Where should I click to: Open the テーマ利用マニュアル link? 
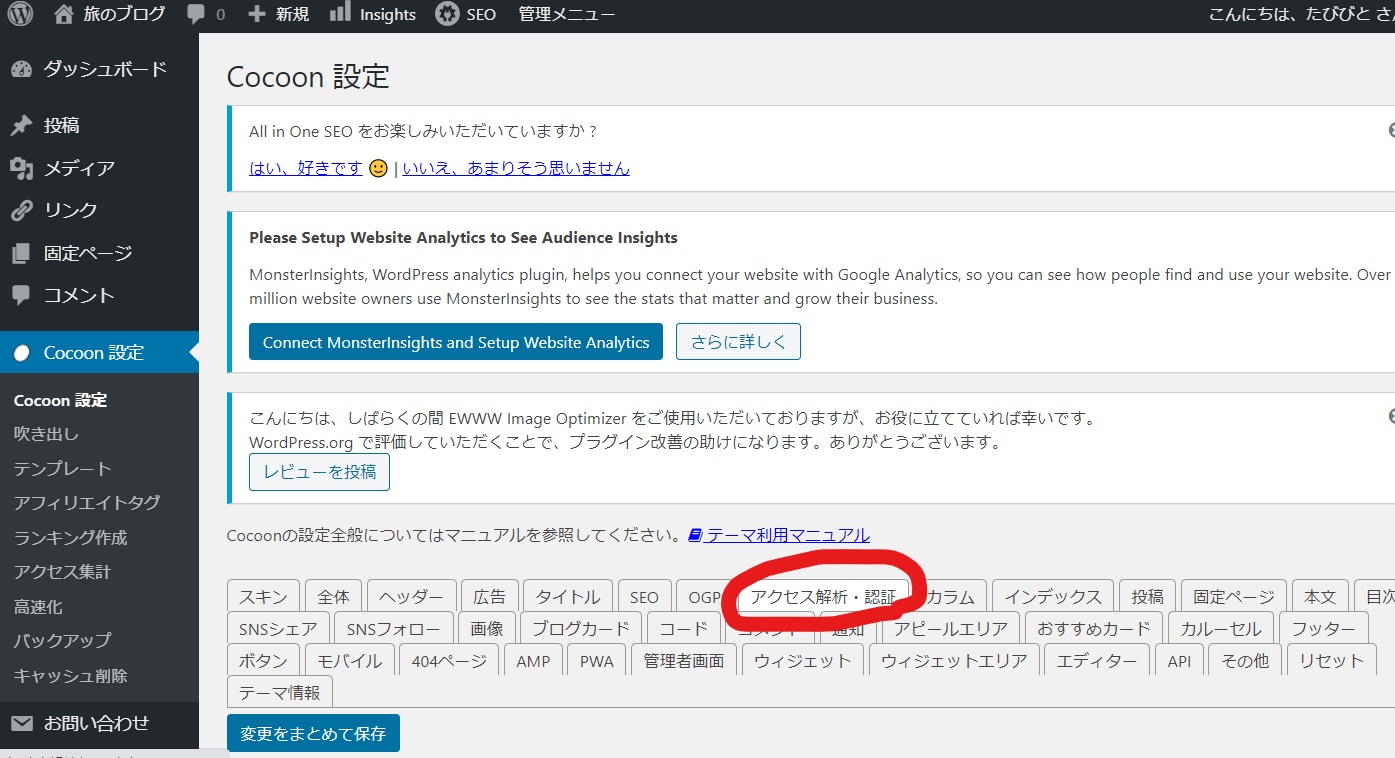788,535
